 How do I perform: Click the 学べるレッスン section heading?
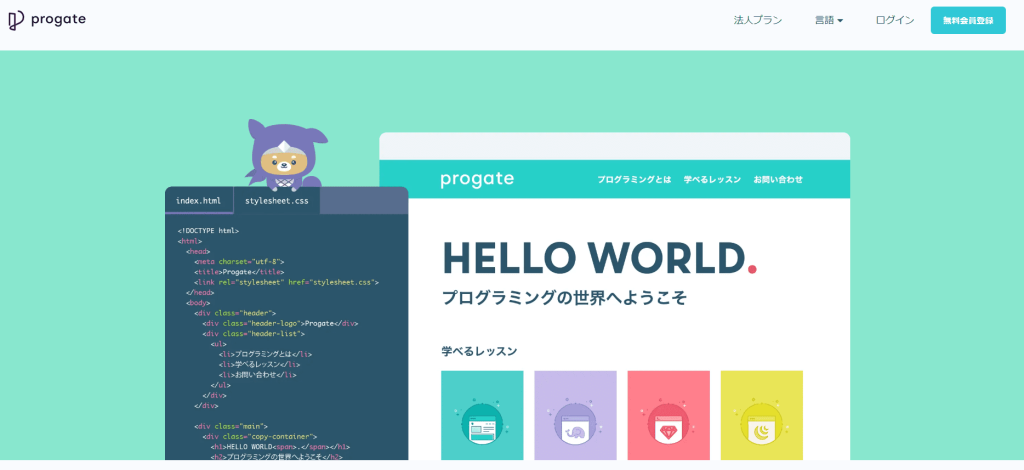coord(479,352)
